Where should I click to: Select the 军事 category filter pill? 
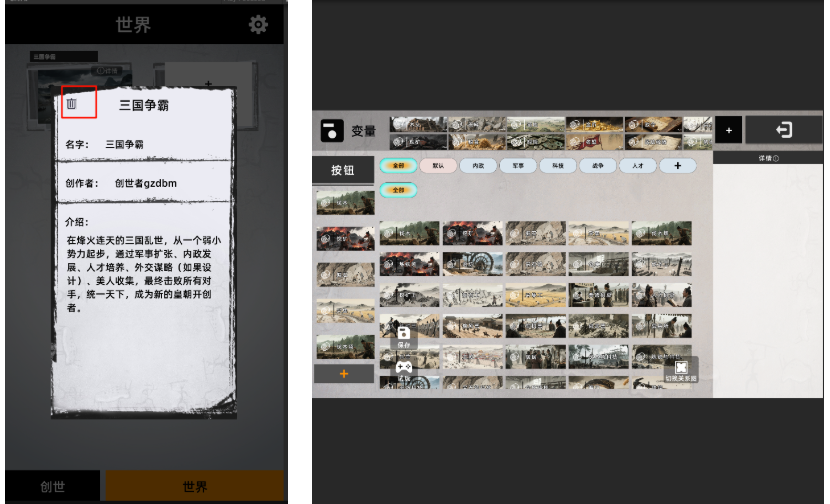[519, 165]
